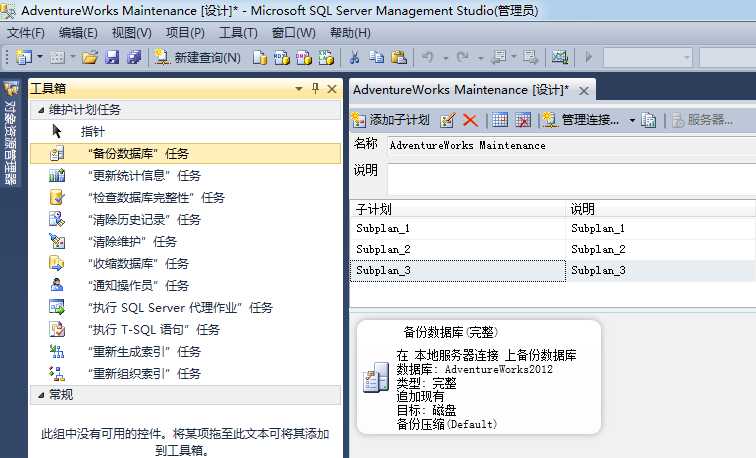This screenshot has height=458, width=756.
Task: Click the New Project toolbar icon
Action: (x=24, y=57)
